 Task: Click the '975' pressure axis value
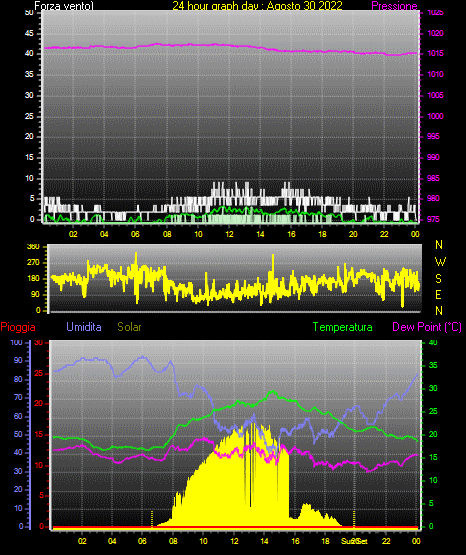[x=433, y=219]
